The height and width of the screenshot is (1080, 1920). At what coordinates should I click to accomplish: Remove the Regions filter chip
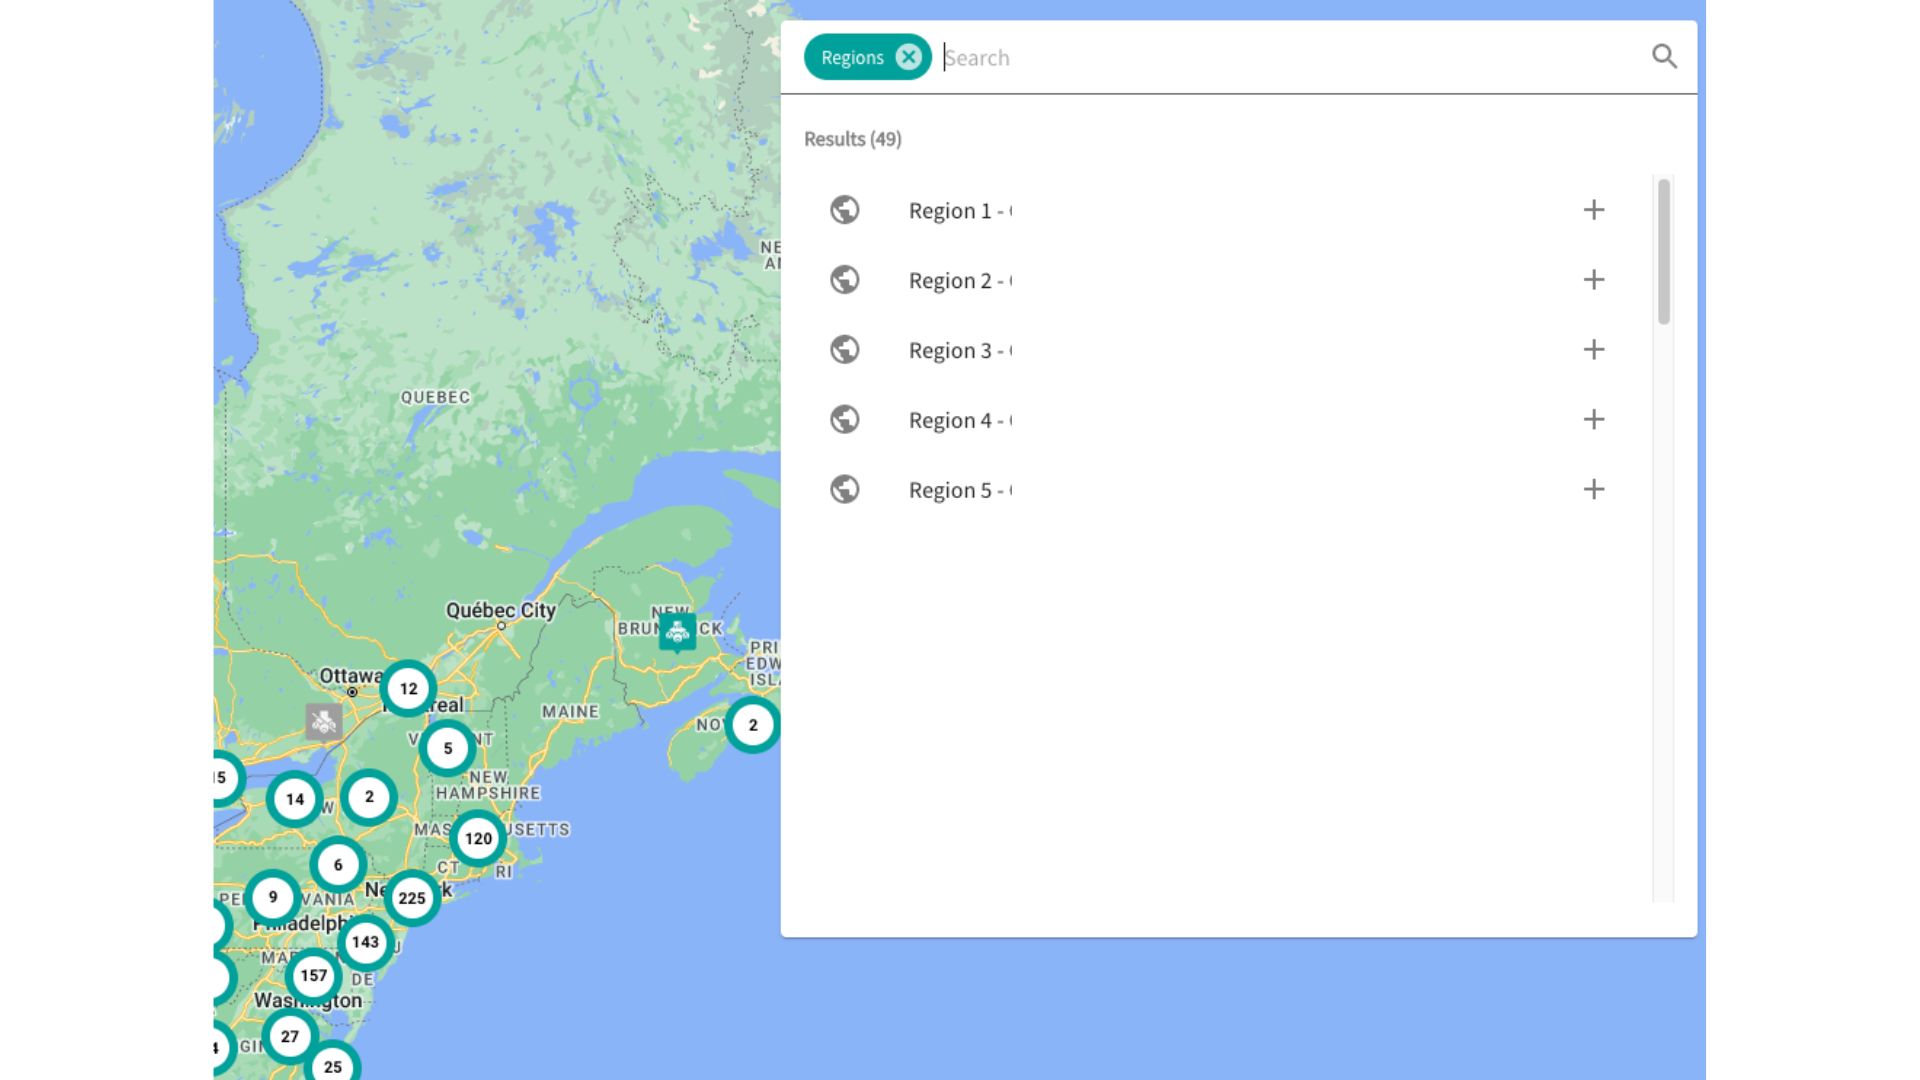pos(908,57)
